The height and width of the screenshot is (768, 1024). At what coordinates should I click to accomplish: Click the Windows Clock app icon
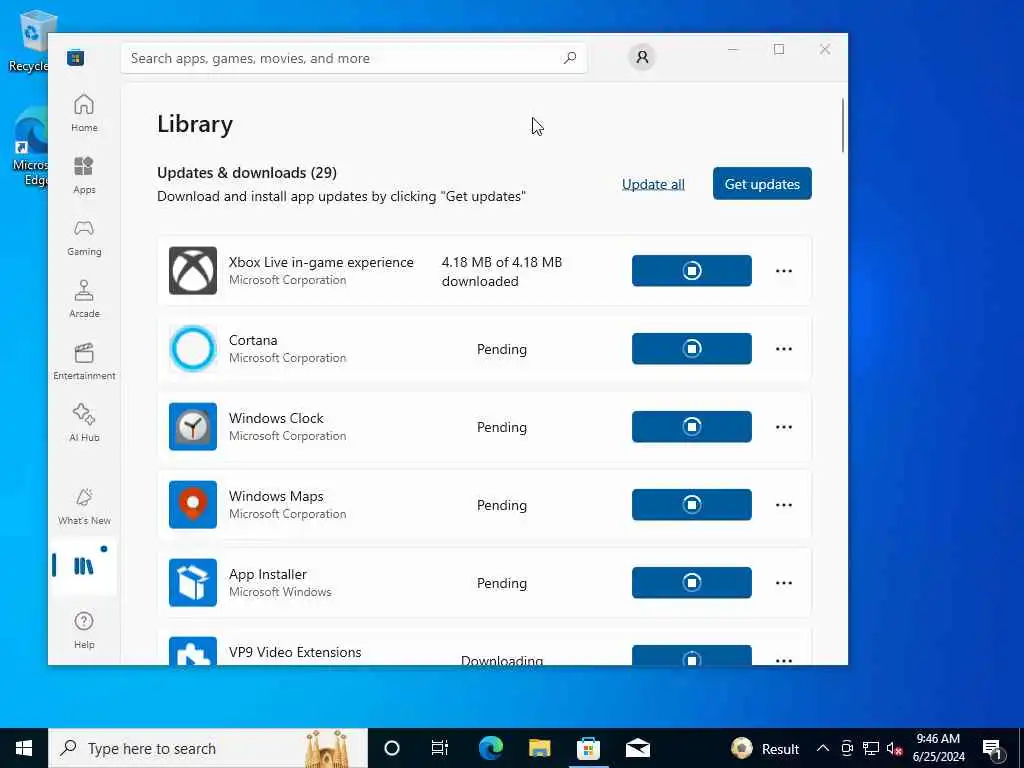193,426
